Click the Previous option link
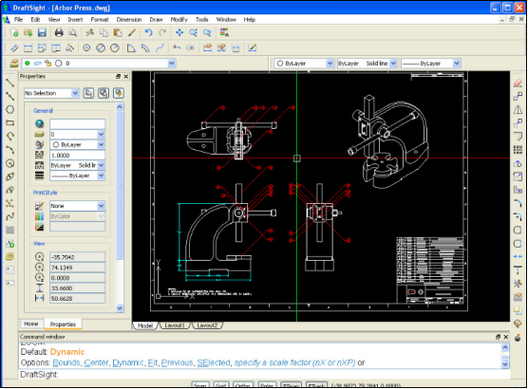 [177, 363]
